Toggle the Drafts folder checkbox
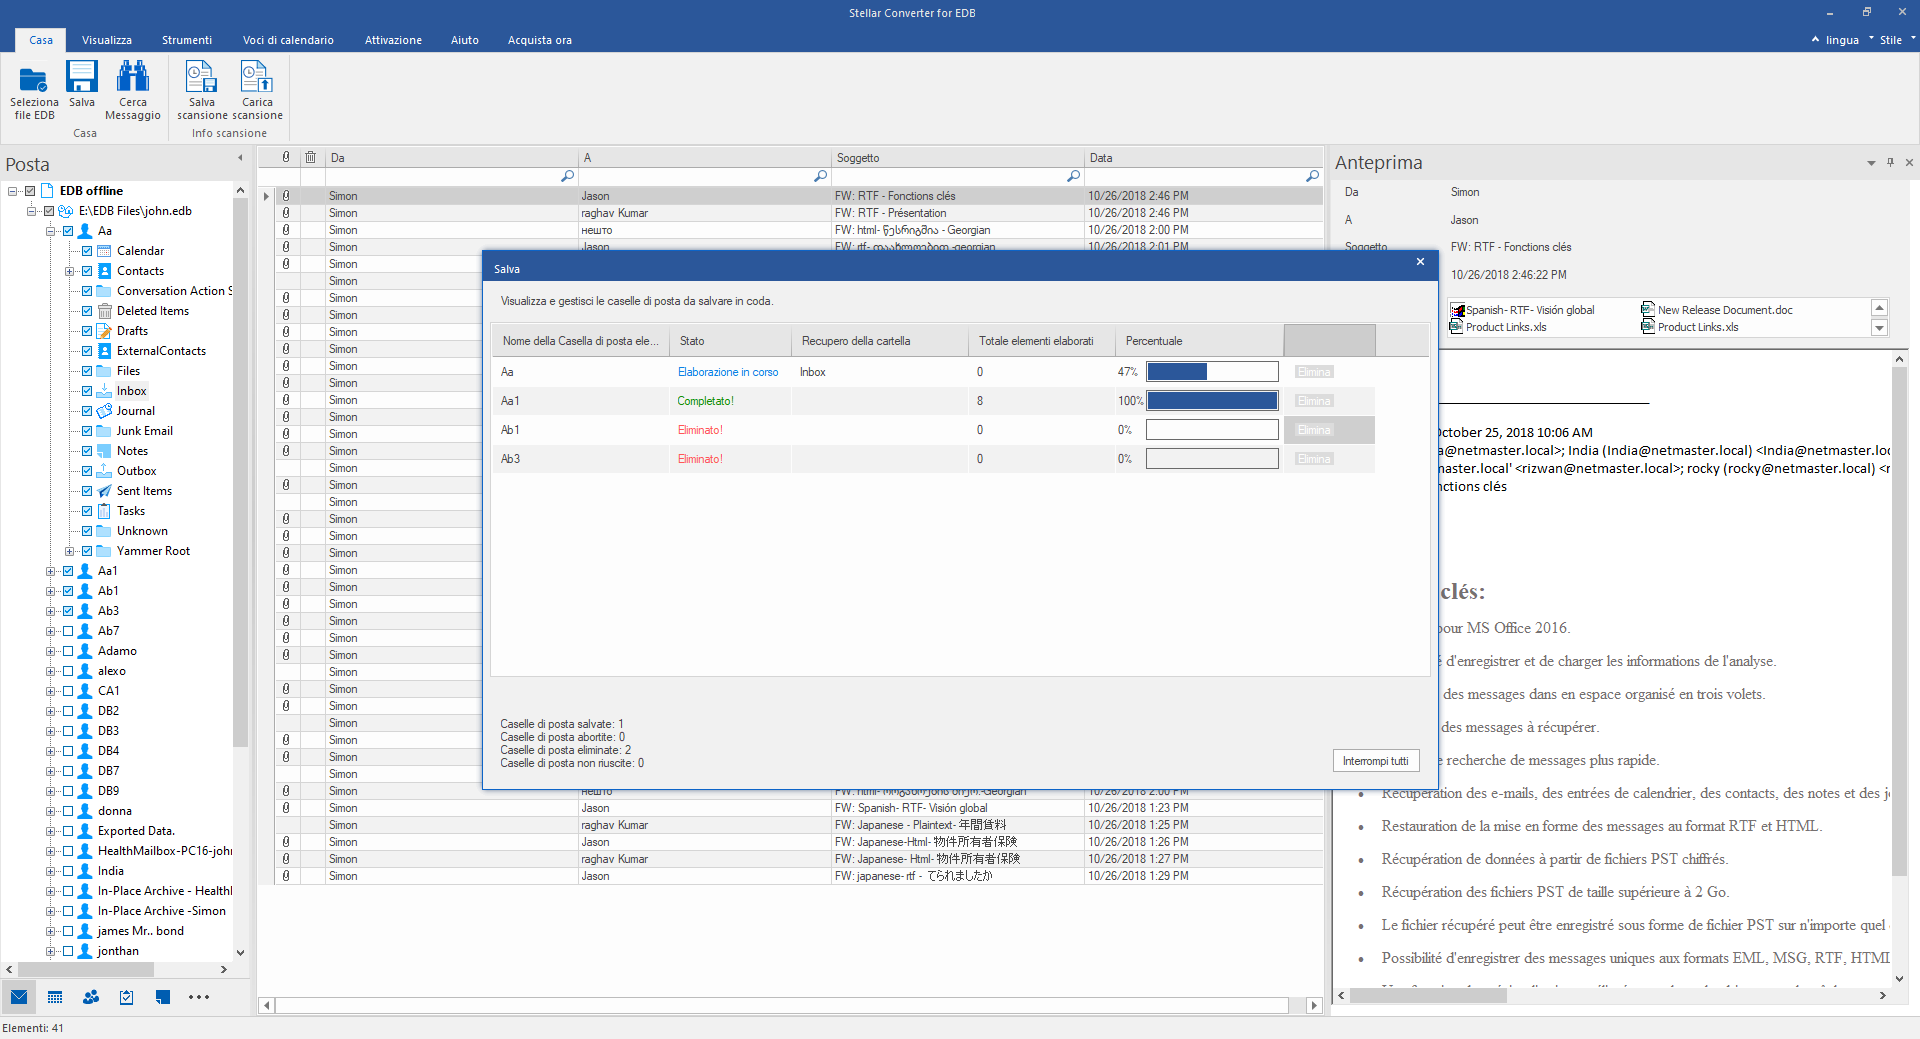Viewport: 1920px width, 1039px height. tap(87, 331)
